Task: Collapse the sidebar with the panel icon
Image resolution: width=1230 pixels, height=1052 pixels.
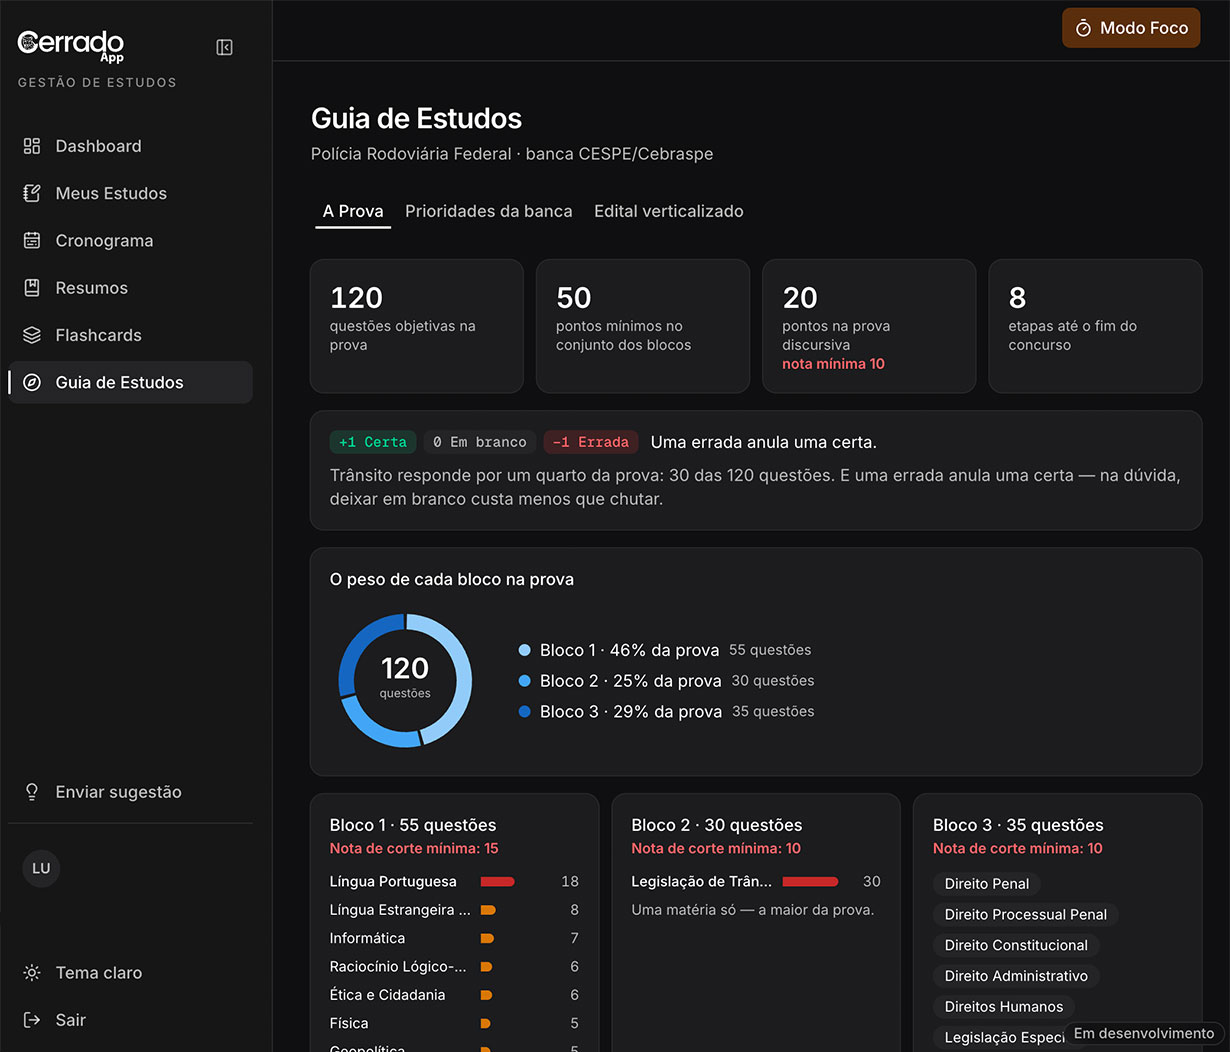Action: pyautogui.click(x=225, y=47)
